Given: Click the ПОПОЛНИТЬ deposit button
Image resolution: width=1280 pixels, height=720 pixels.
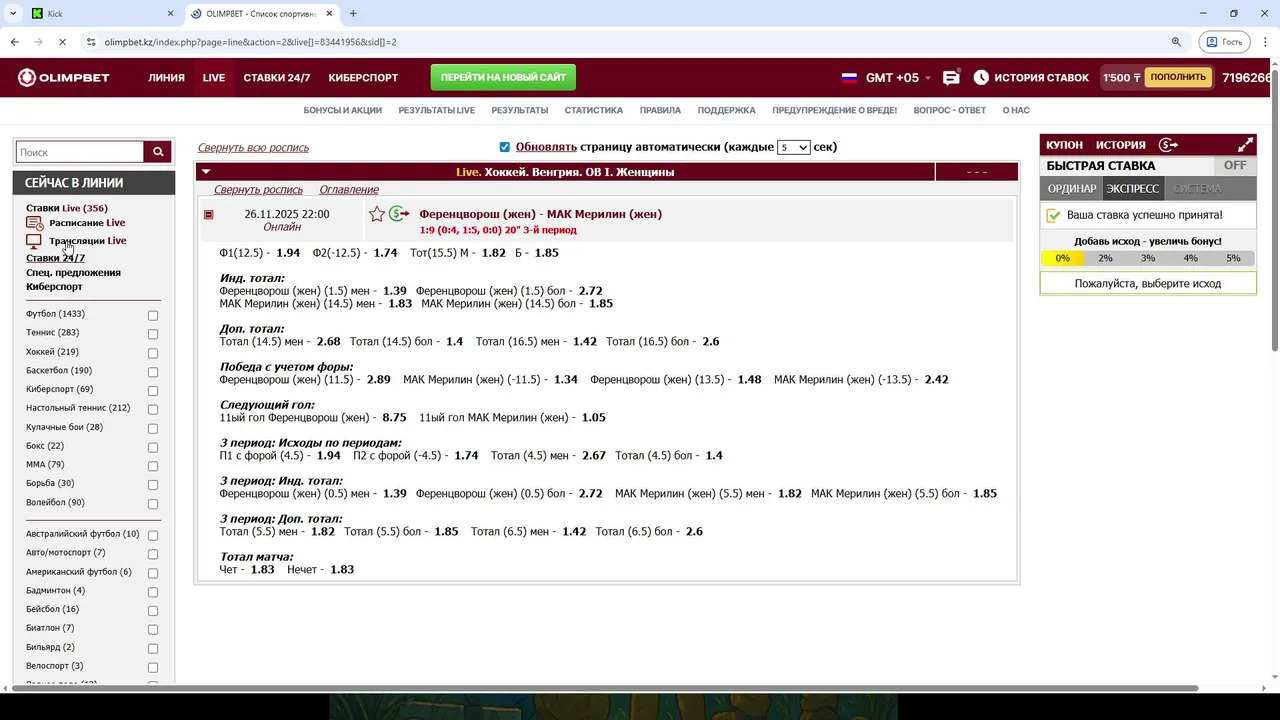Looking at the screenshot, I should click(x=1178, y=77).
